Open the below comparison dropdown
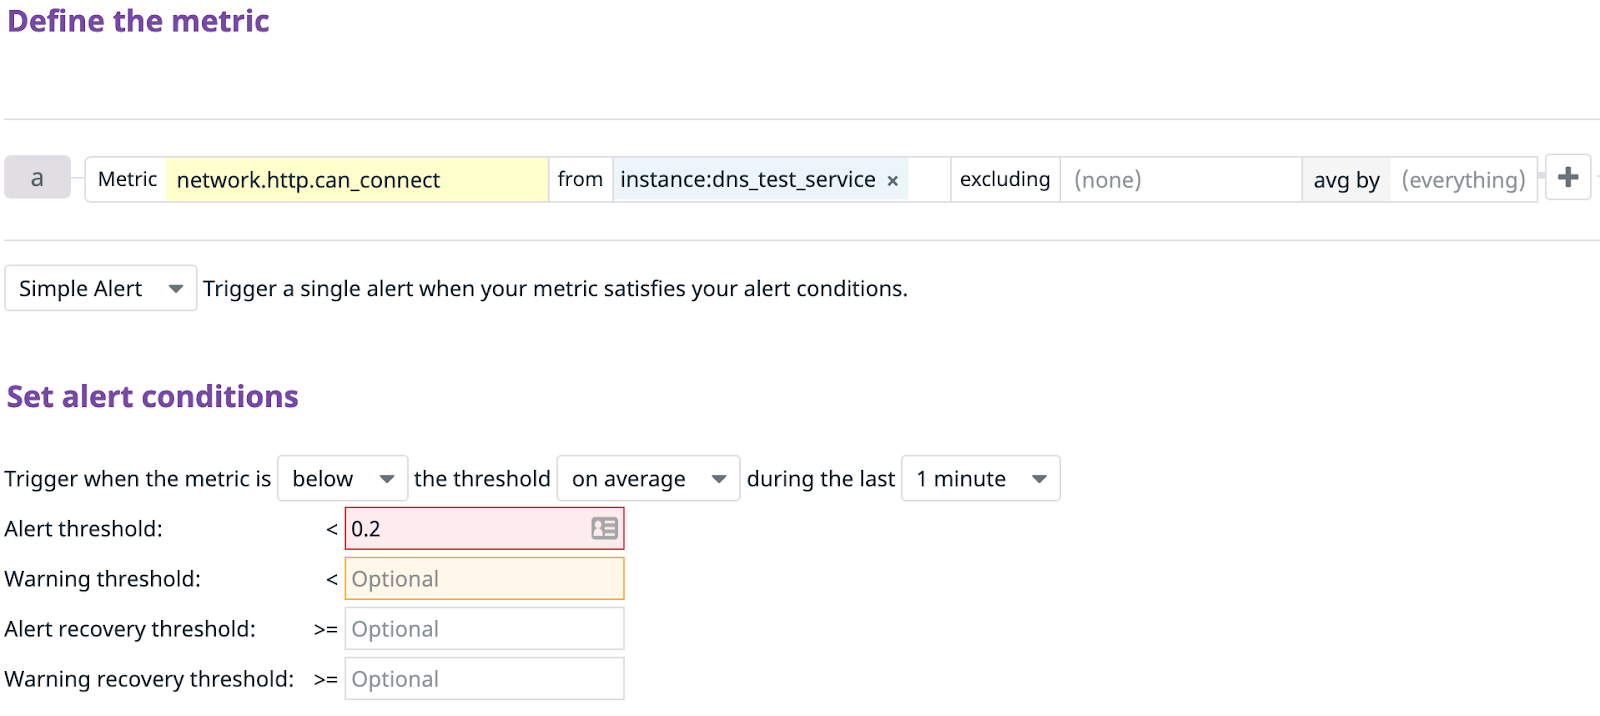Image resolution: width=1600 pixels, height=716 pixels. point(343,479)
